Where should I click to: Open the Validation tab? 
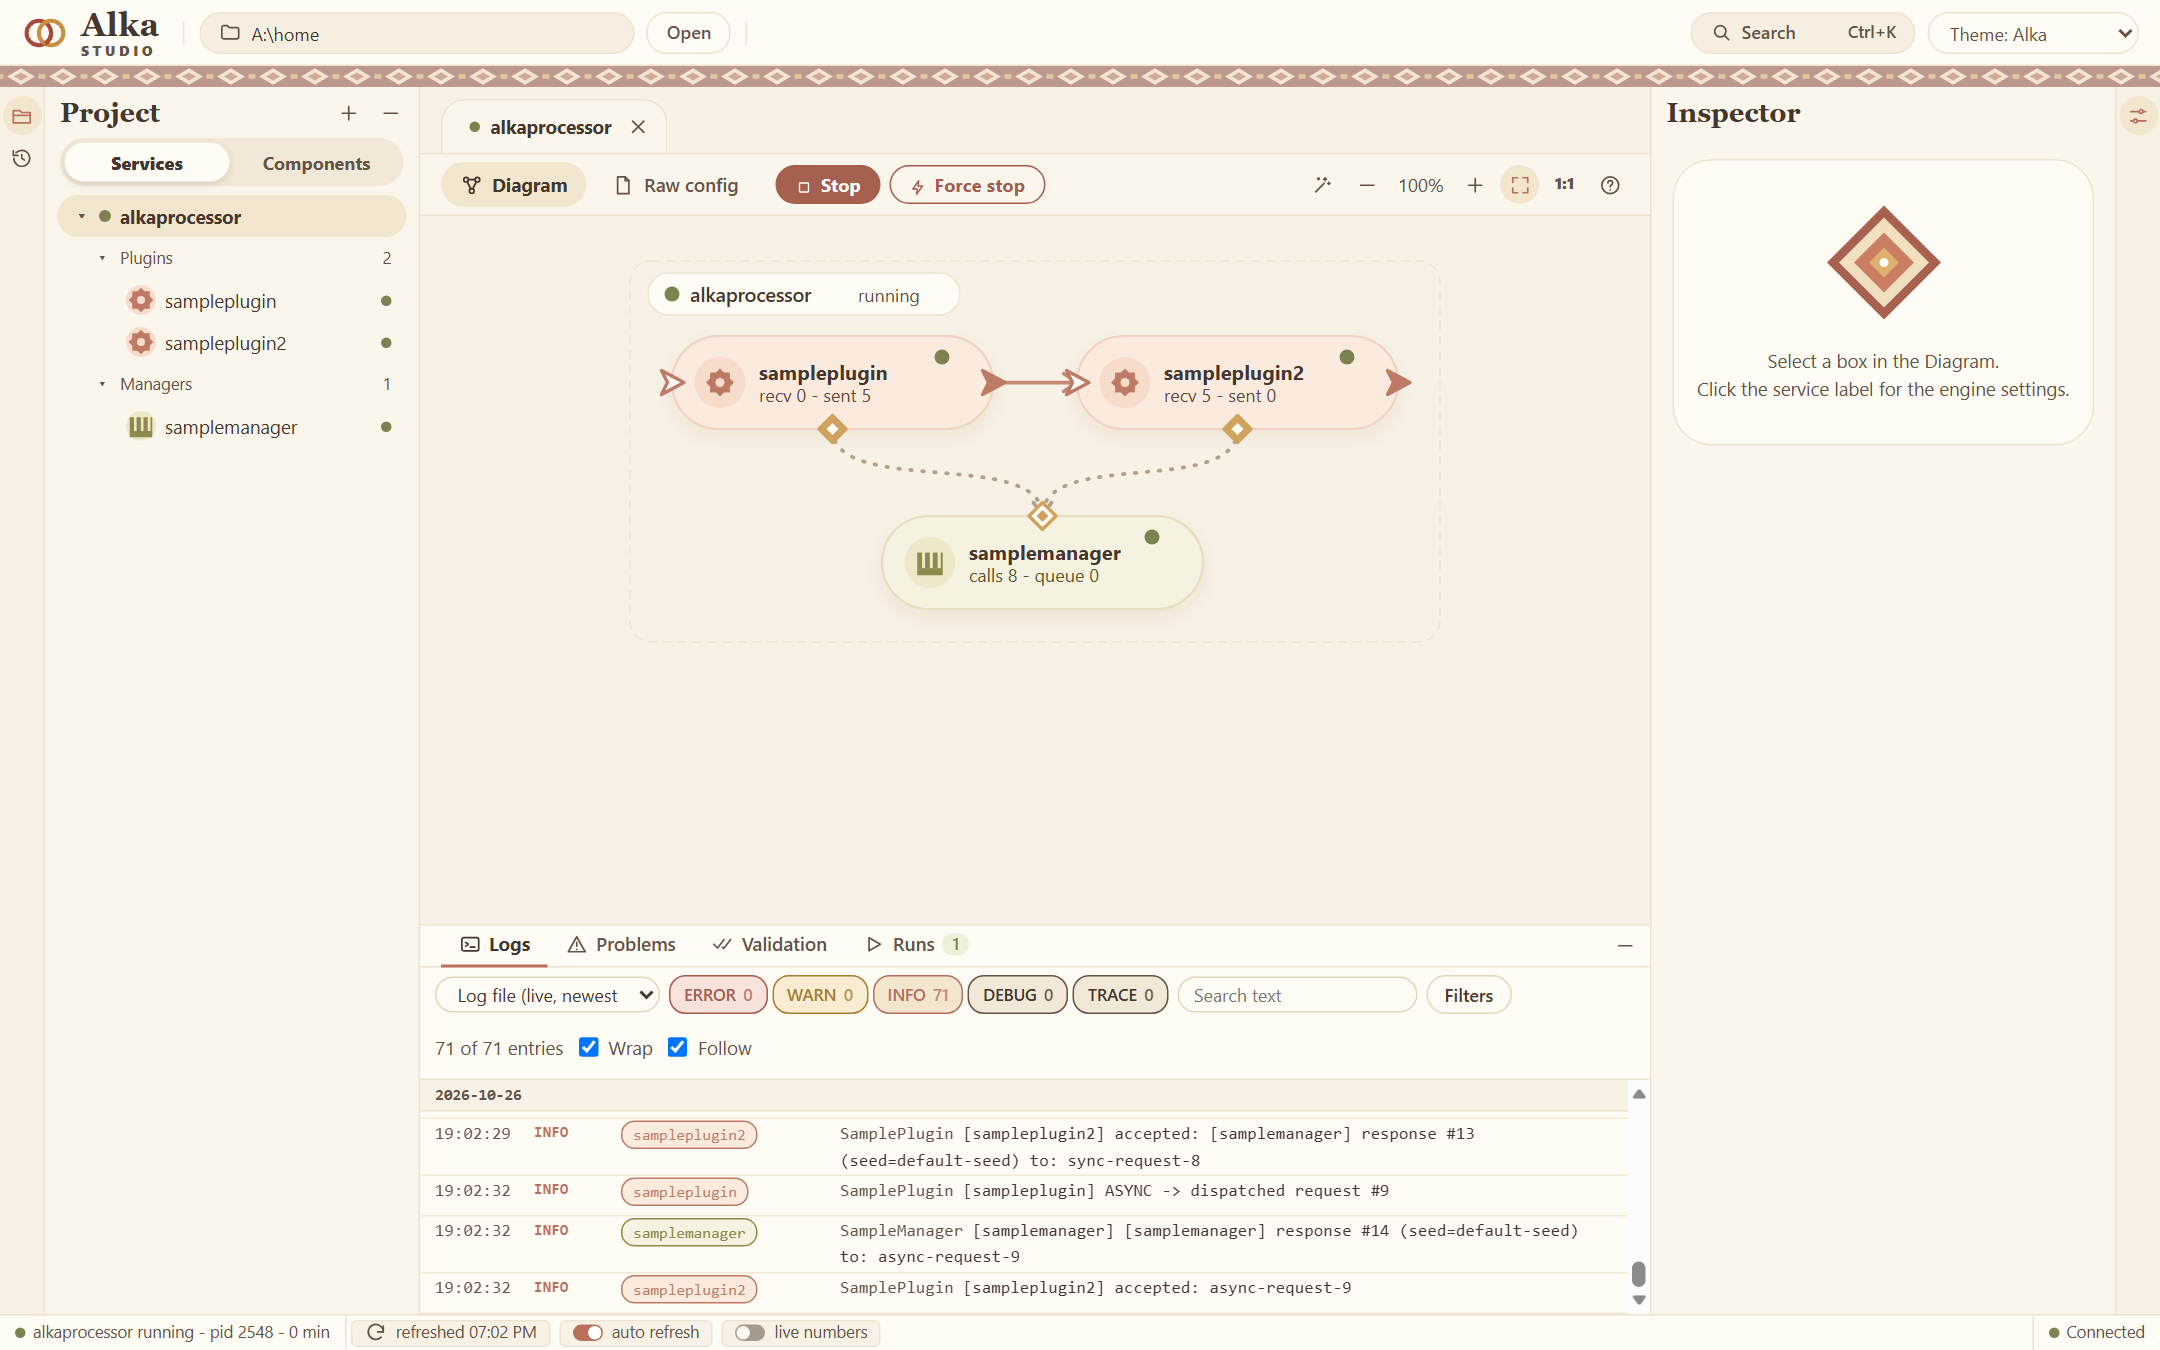click(770, 944)
